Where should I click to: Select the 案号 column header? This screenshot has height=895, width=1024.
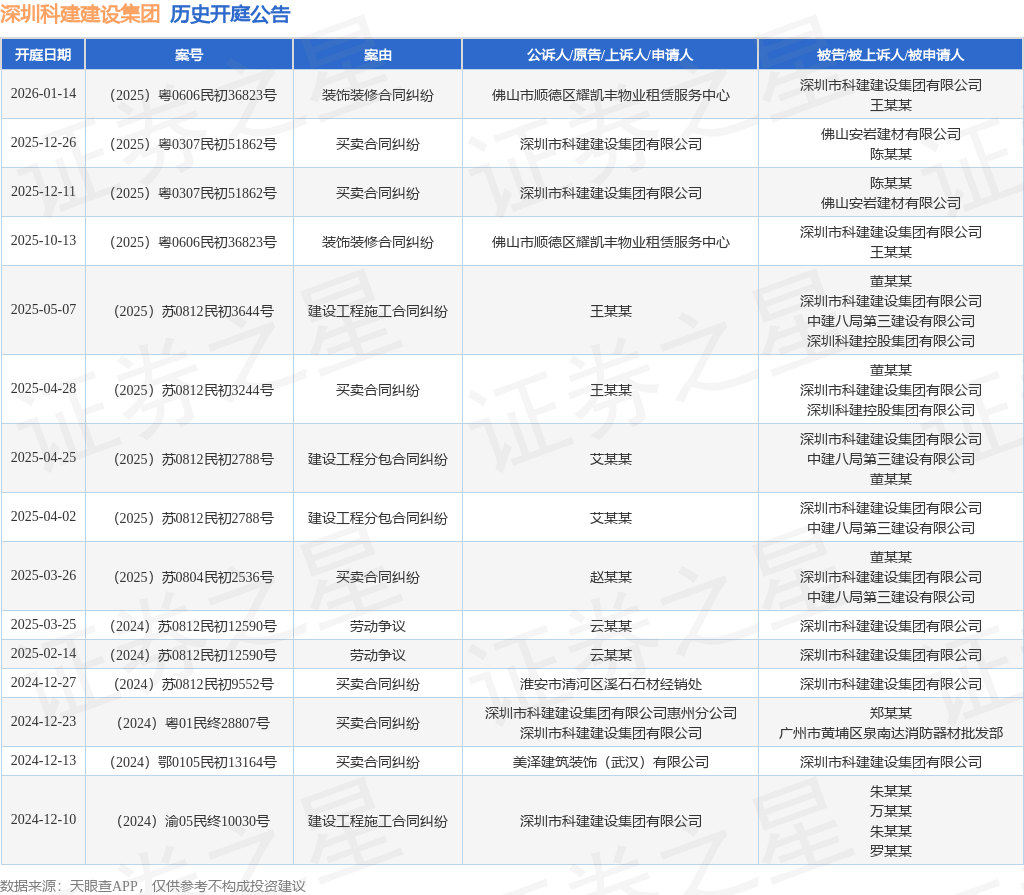tap(189, 55)
